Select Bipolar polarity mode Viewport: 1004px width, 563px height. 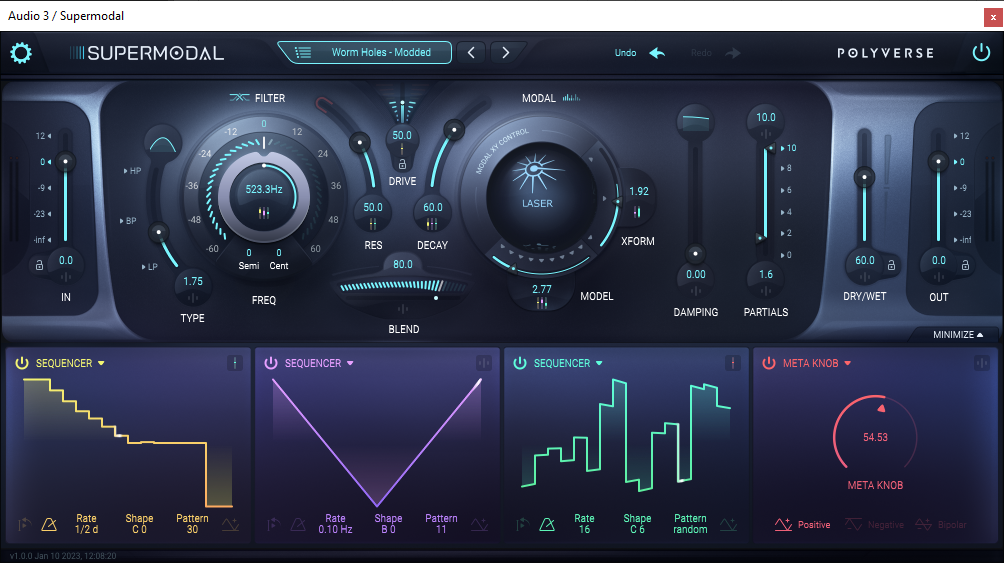point(941,525)
